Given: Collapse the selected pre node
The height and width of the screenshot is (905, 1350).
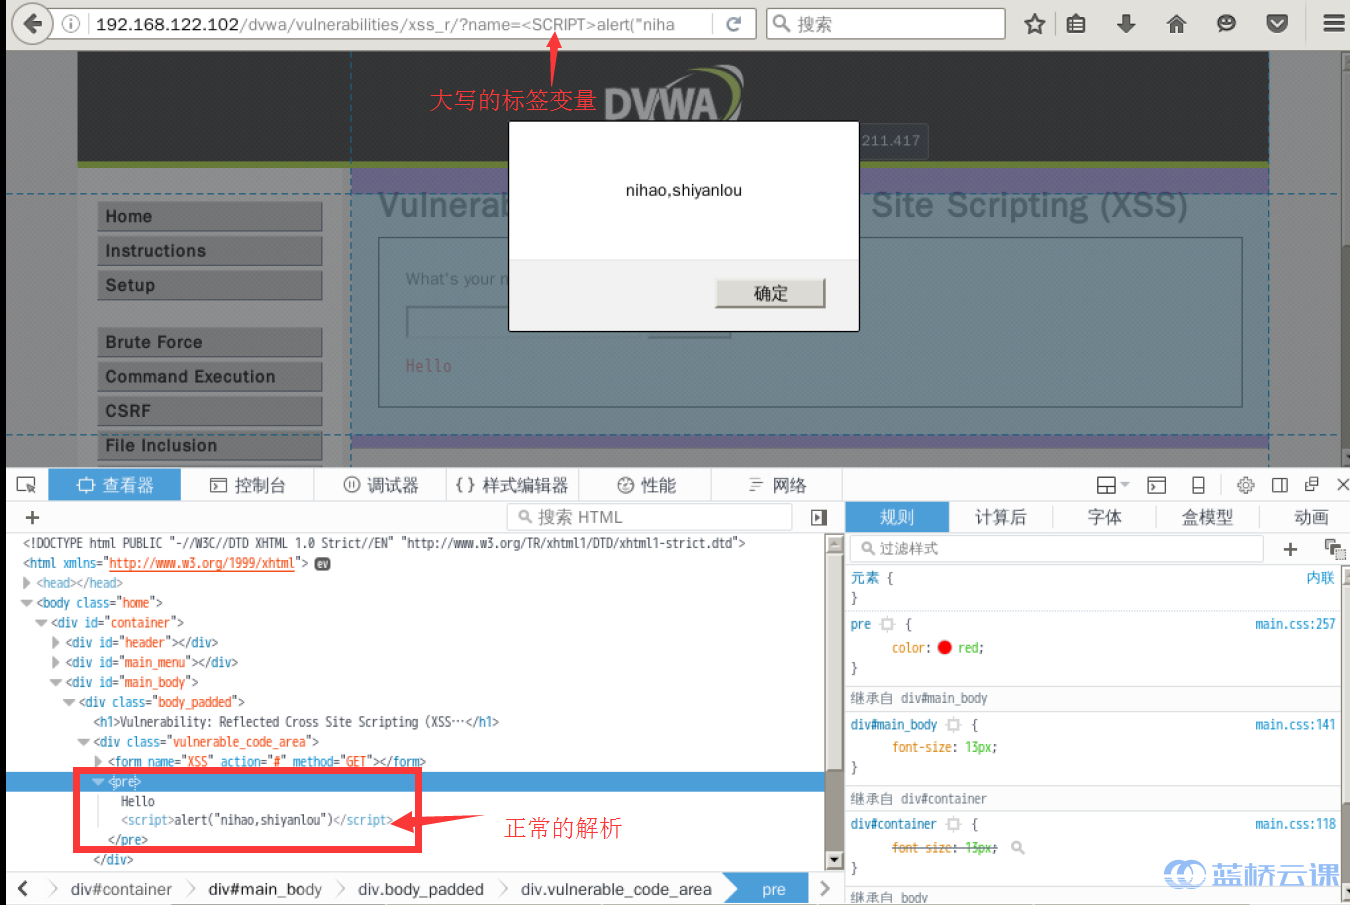Looking at the screenshot, I should tap(98, 782).
